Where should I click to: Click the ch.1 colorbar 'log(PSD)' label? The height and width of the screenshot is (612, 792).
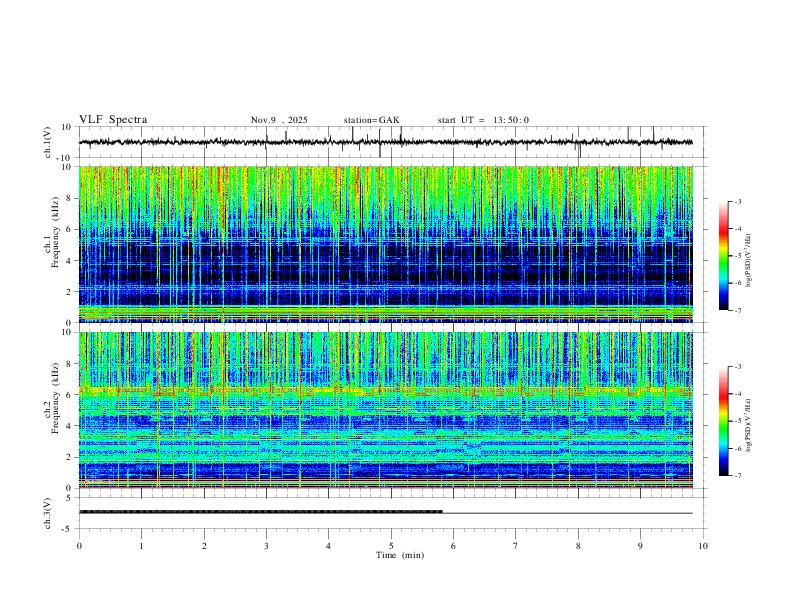[749, 260]
